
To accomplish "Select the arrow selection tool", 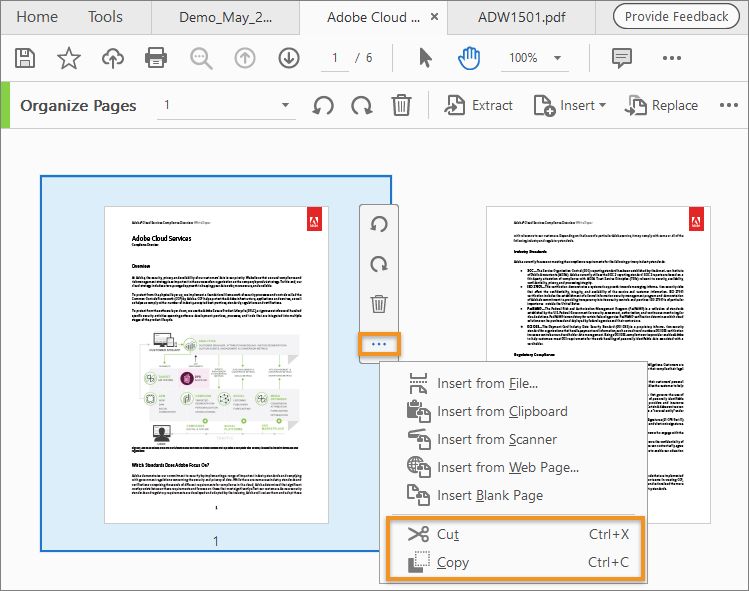I will (x=425, y=58).
